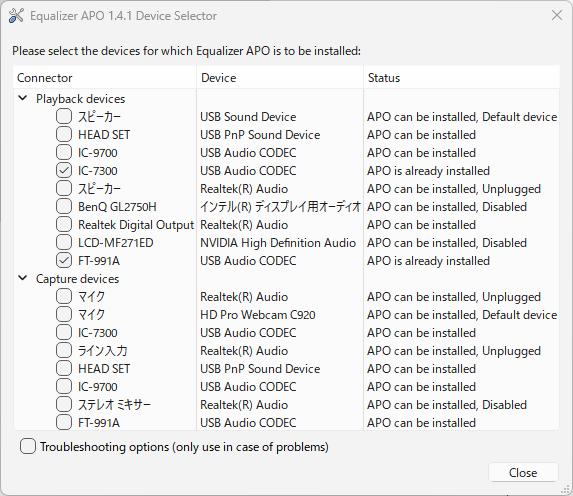Click the Device column header
This screenshot has width=573, height=496.
coord(280,77)
